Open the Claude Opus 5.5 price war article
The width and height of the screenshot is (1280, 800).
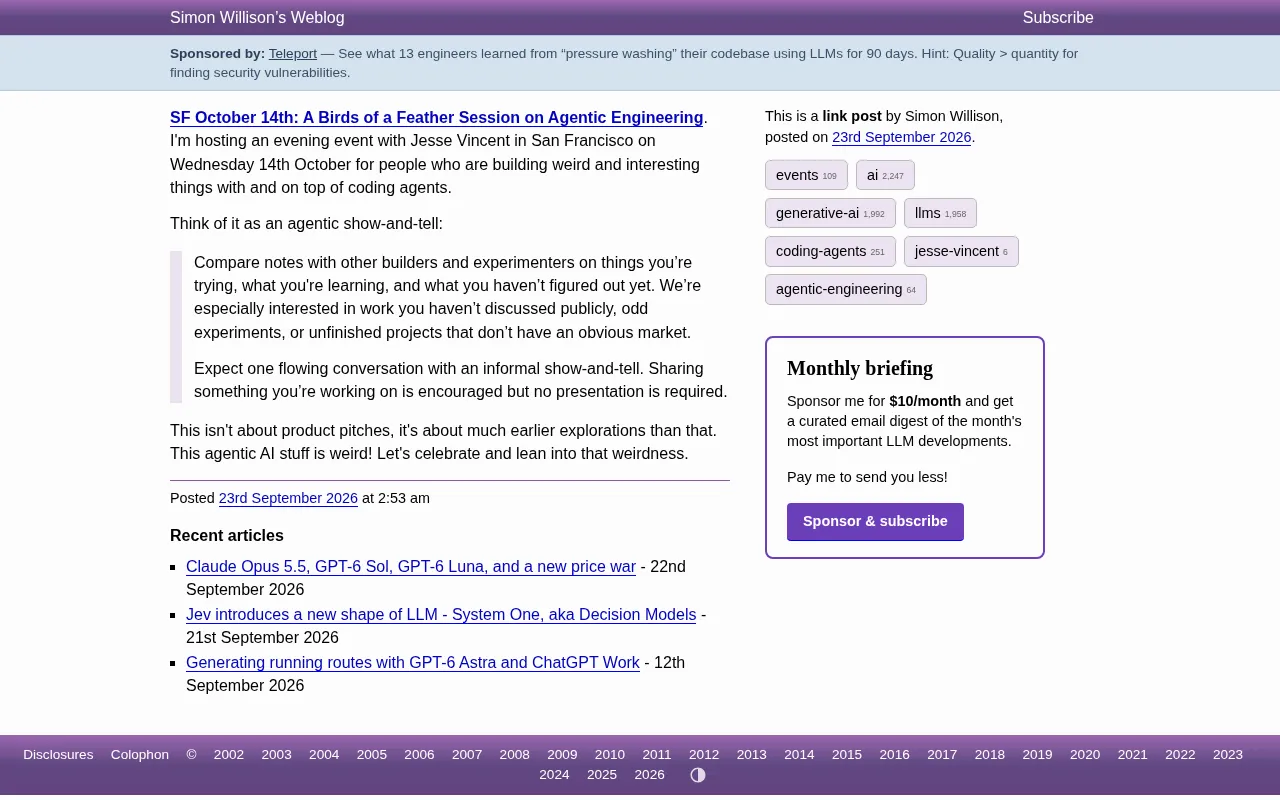[x=411, y=567]
